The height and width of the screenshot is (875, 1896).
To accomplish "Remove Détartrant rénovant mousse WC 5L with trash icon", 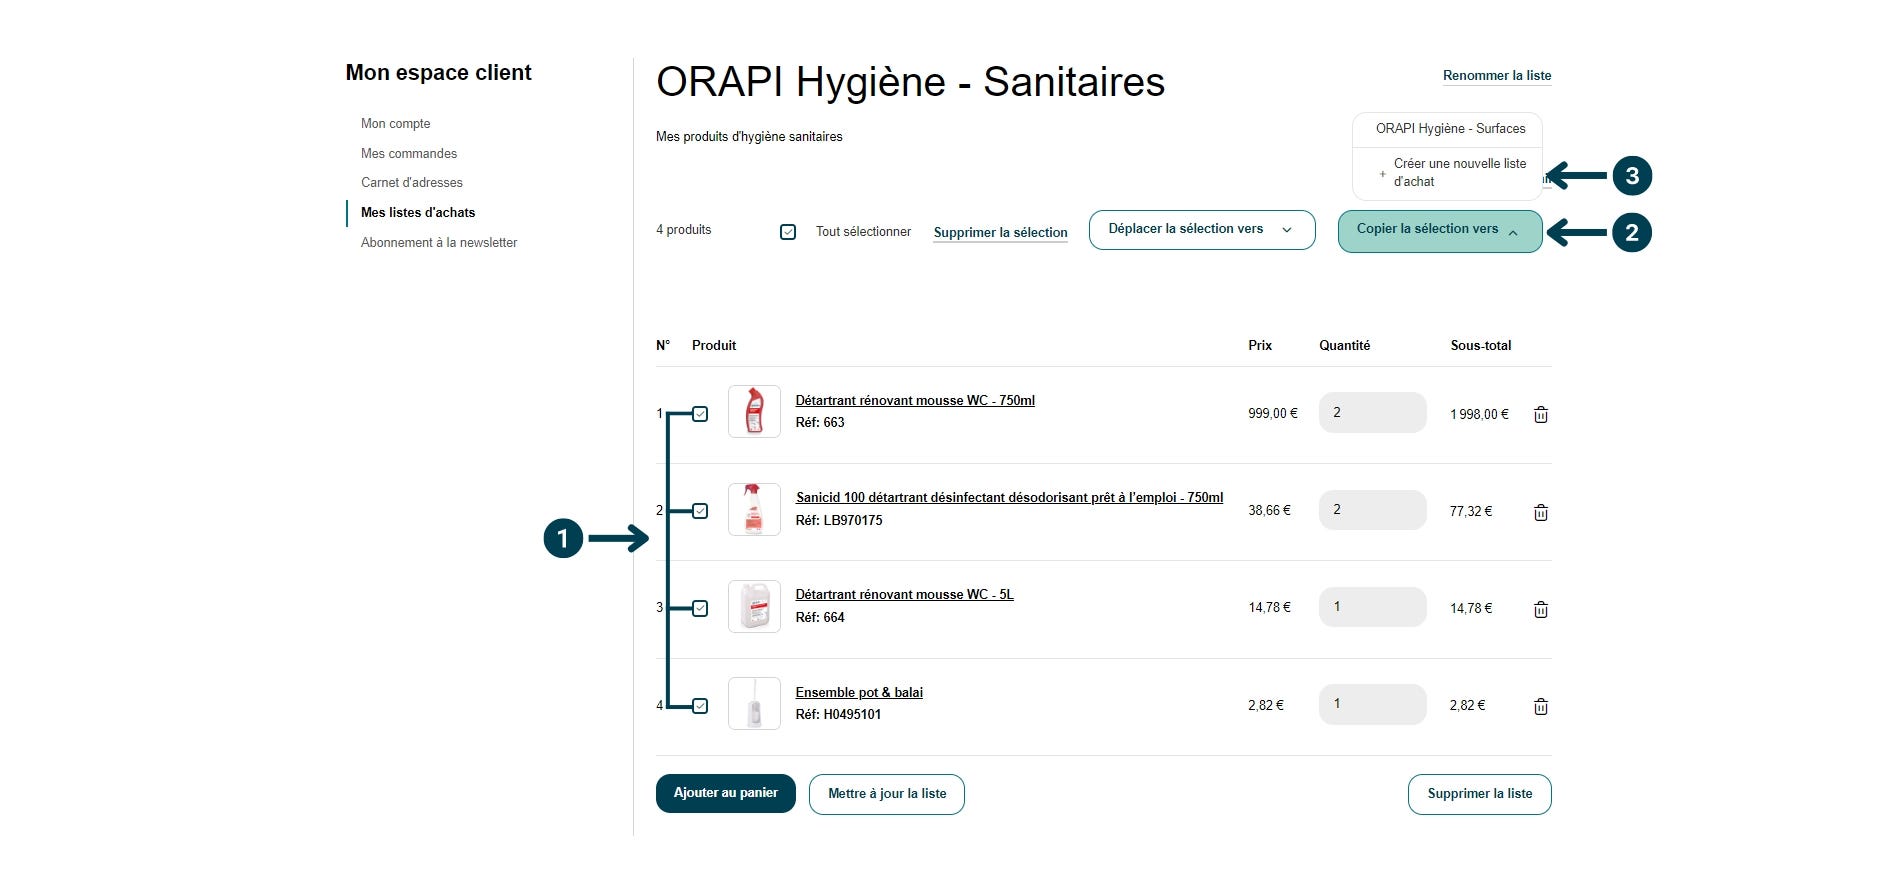I will click(1541, 609).
